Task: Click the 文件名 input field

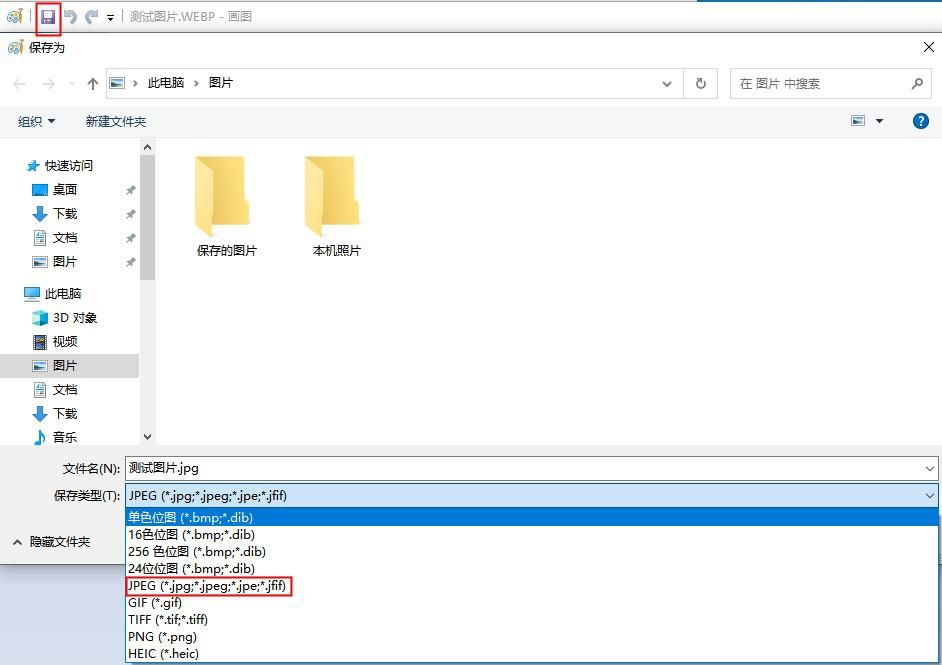Action: pyautogui.click(x=400, y=467)
